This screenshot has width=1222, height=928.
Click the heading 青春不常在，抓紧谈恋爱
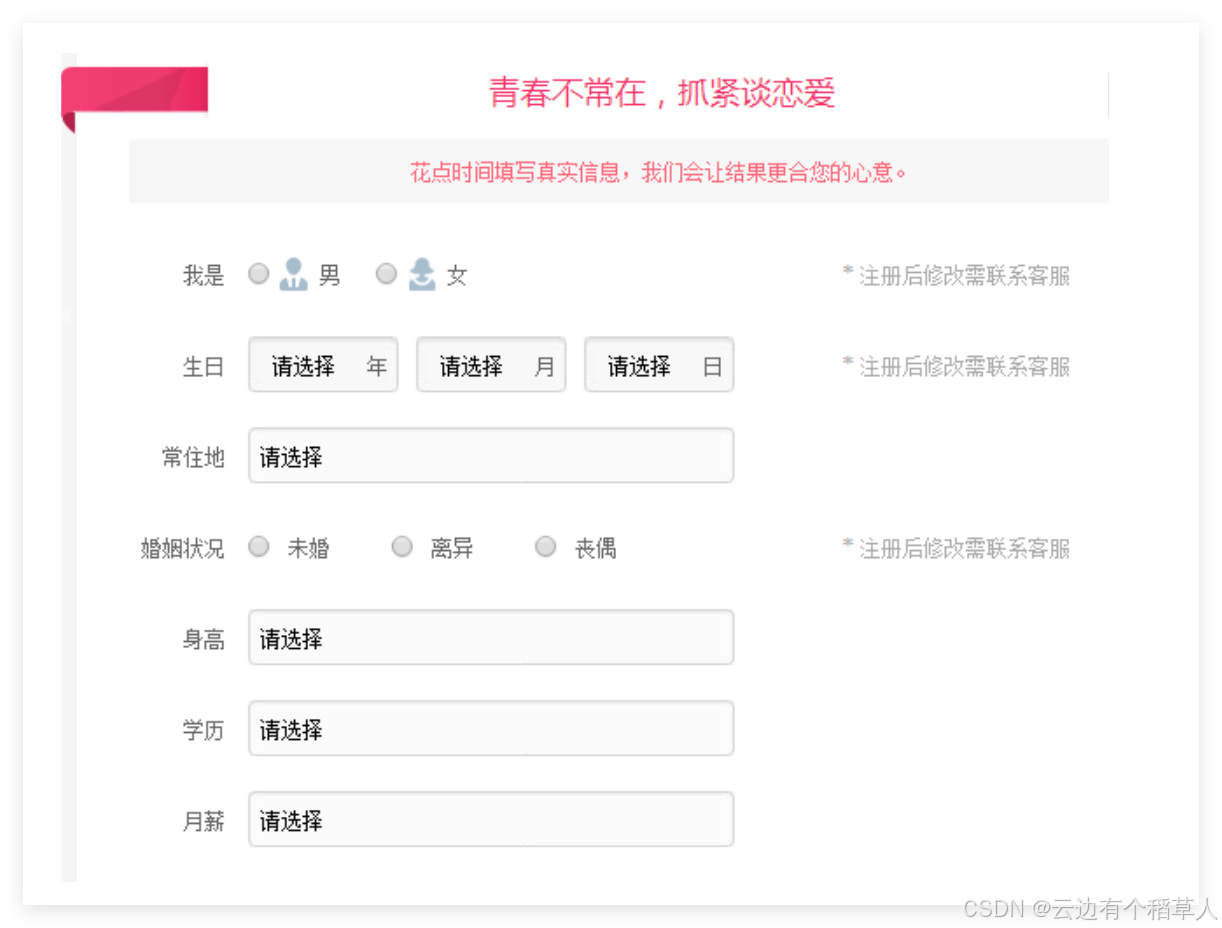point(662,93)
